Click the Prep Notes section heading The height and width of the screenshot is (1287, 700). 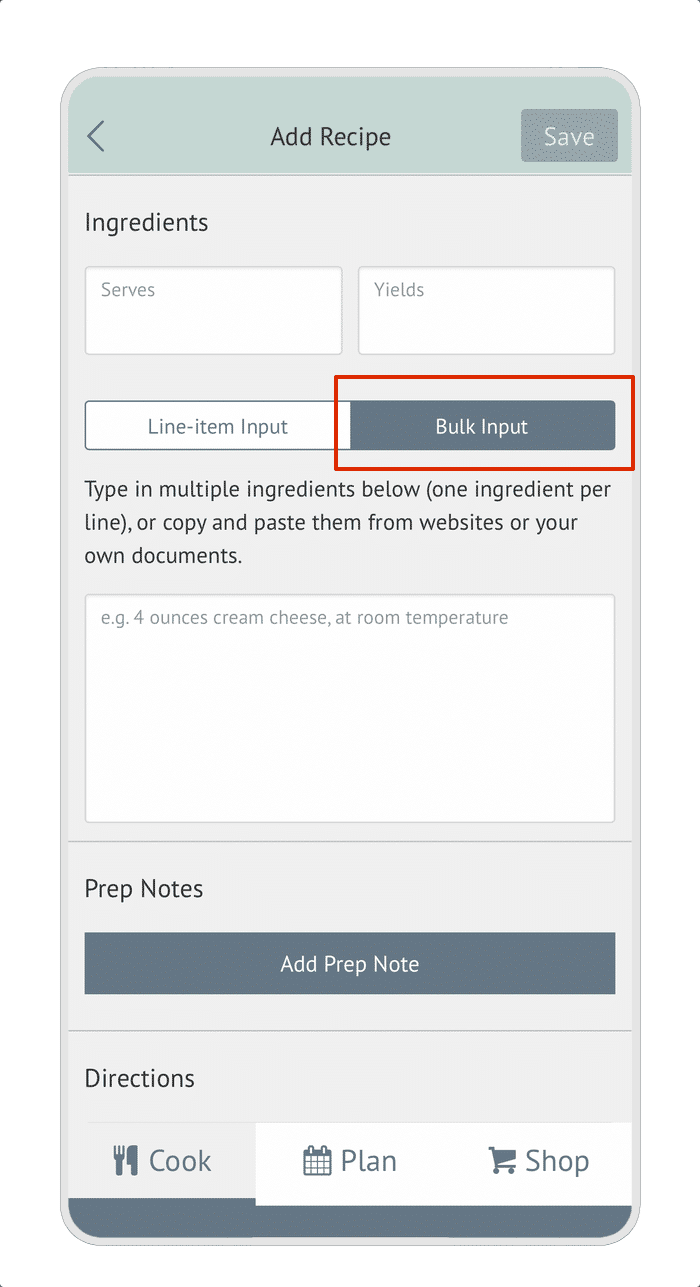point(144,889)
